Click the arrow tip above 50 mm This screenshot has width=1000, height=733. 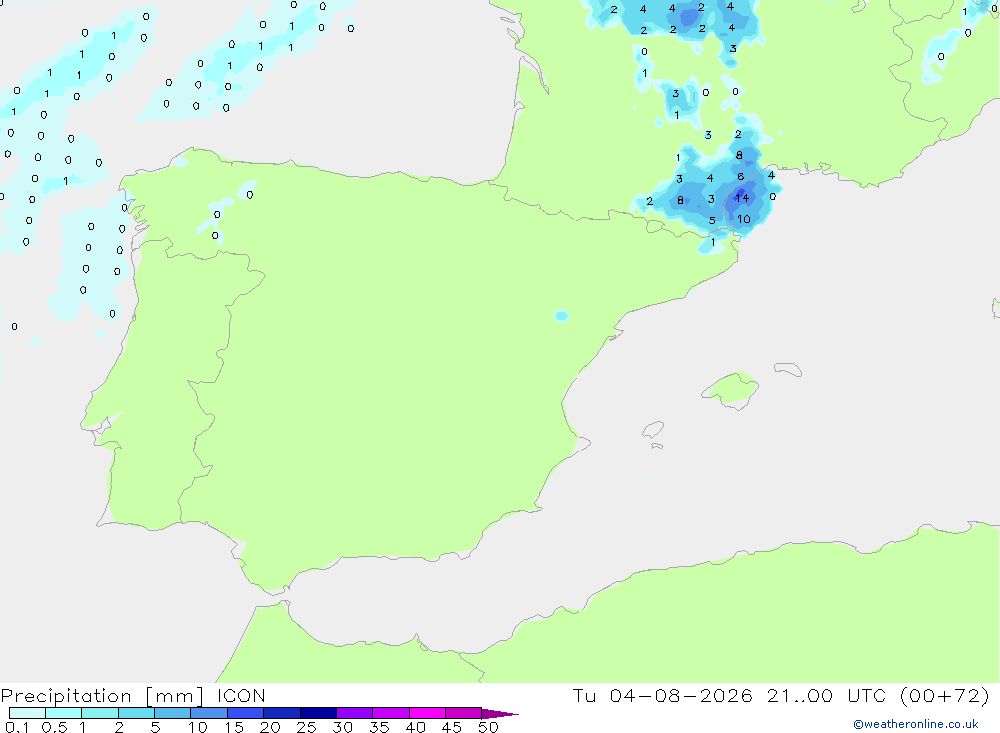[500, 714]
